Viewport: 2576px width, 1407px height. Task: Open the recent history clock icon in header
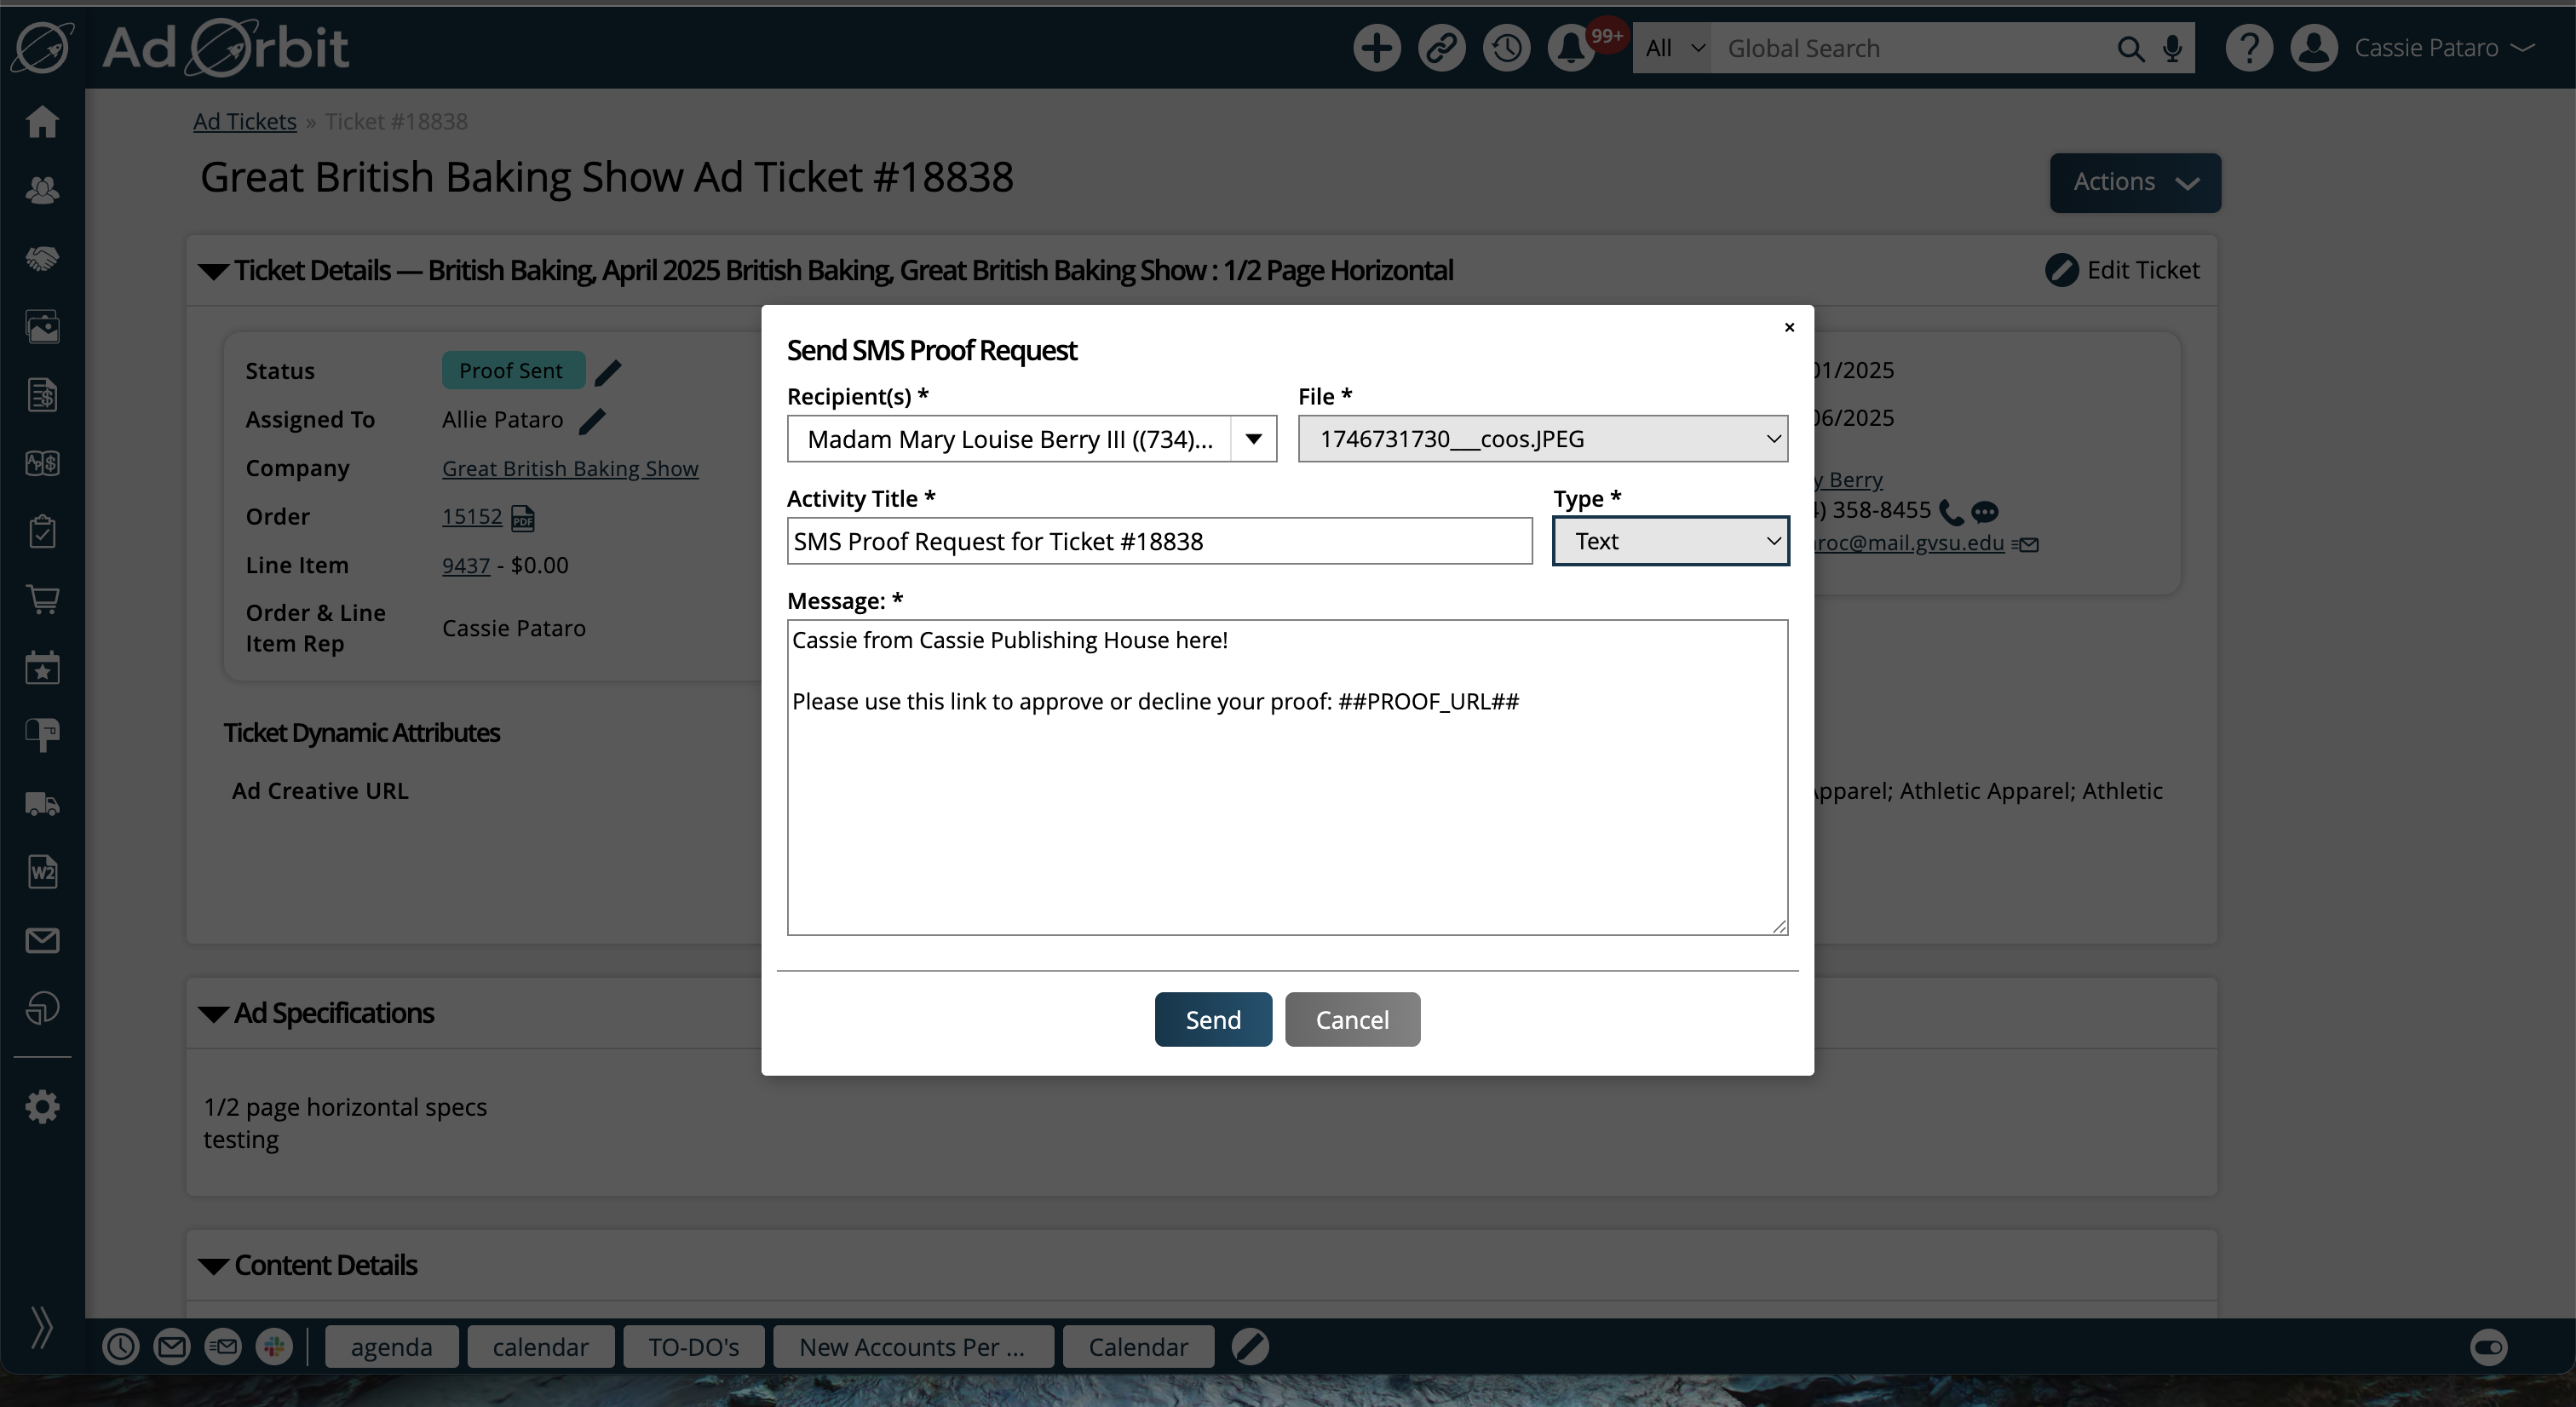coord(1506,47)
